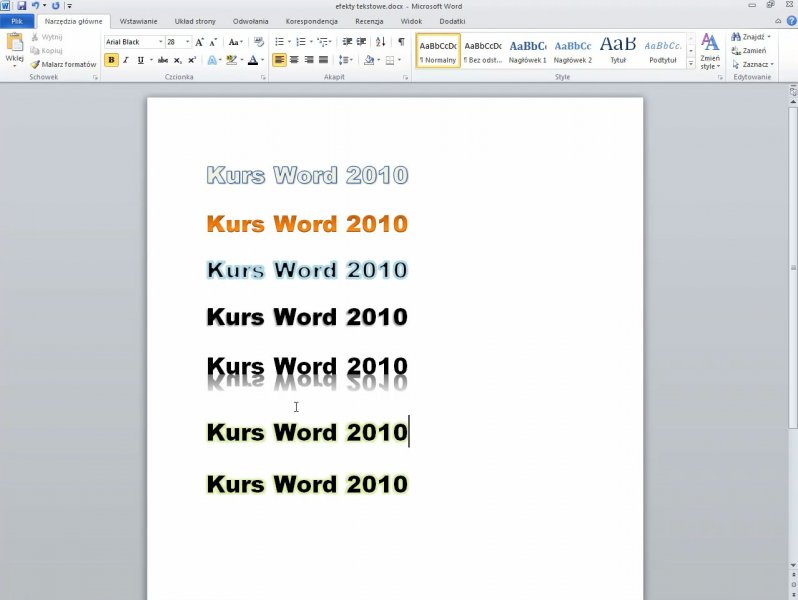Click the Clear Formatting icon
The height and width of the screenshot is (600, 798).
[259, 42]
